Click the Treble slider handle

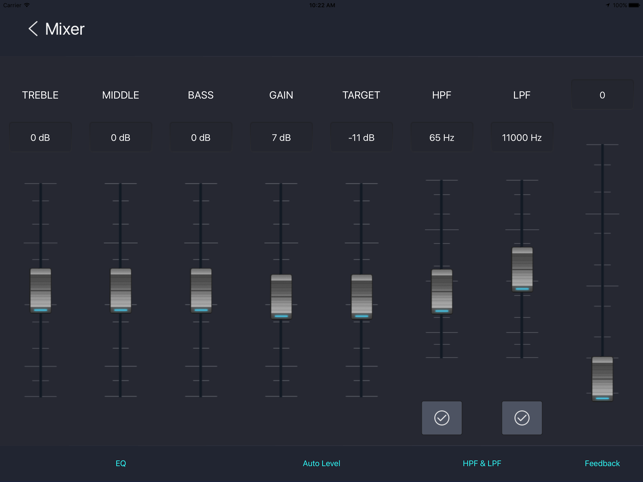click(x=41, y=290)
